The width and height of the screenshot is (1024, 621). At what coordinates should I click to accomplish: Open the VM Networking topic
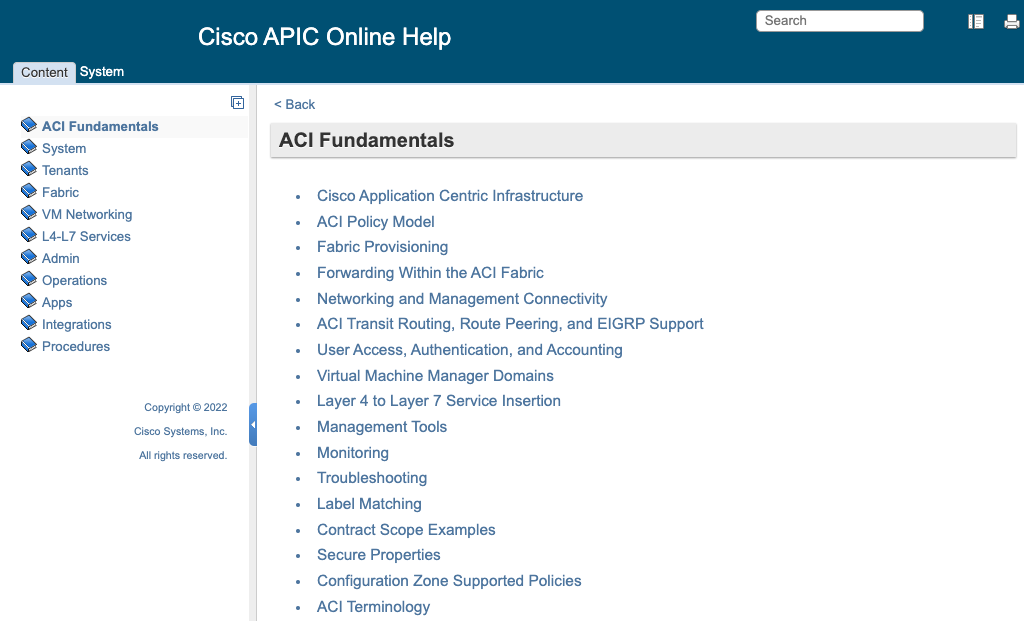[87, 214]
